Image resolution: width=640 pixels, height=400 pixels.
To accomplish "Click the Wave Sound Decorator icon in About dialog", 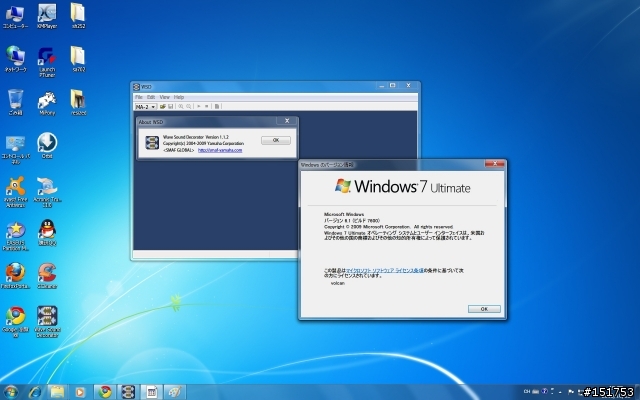I will pyautogui.click(x=152, y=143).
